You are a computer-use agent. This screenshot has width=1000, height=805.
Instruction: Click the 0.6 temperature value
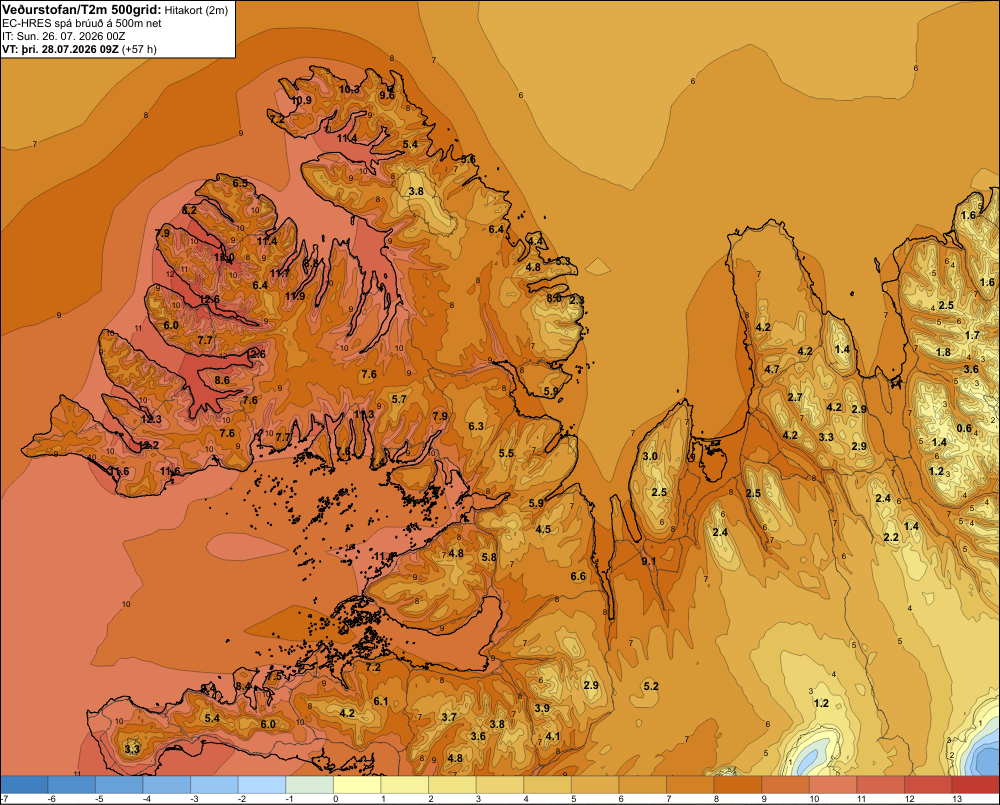click(964, 429)
